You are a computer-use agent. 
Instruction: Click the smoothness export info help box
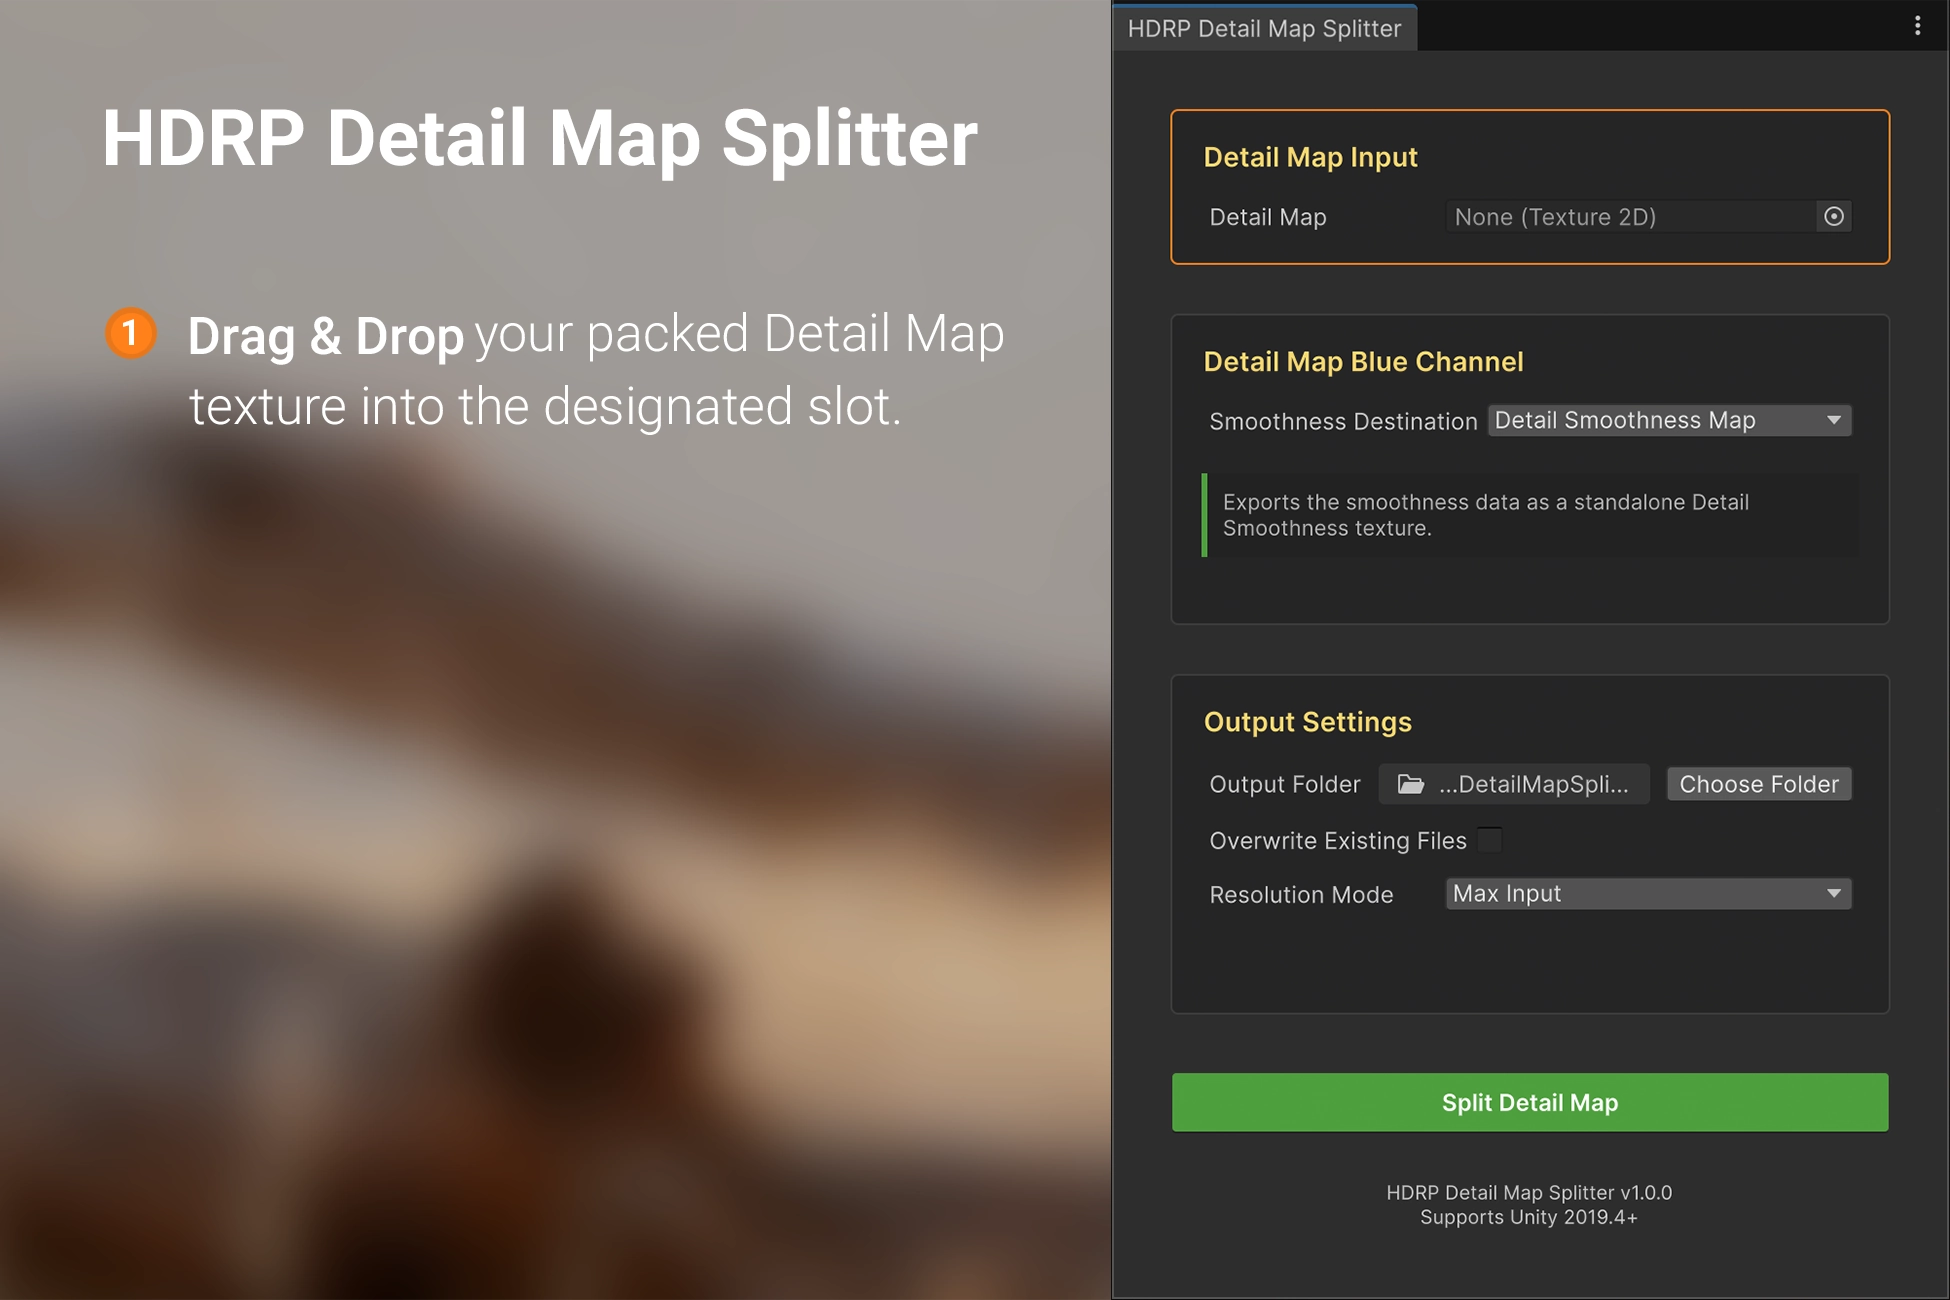click(1530, 515)
